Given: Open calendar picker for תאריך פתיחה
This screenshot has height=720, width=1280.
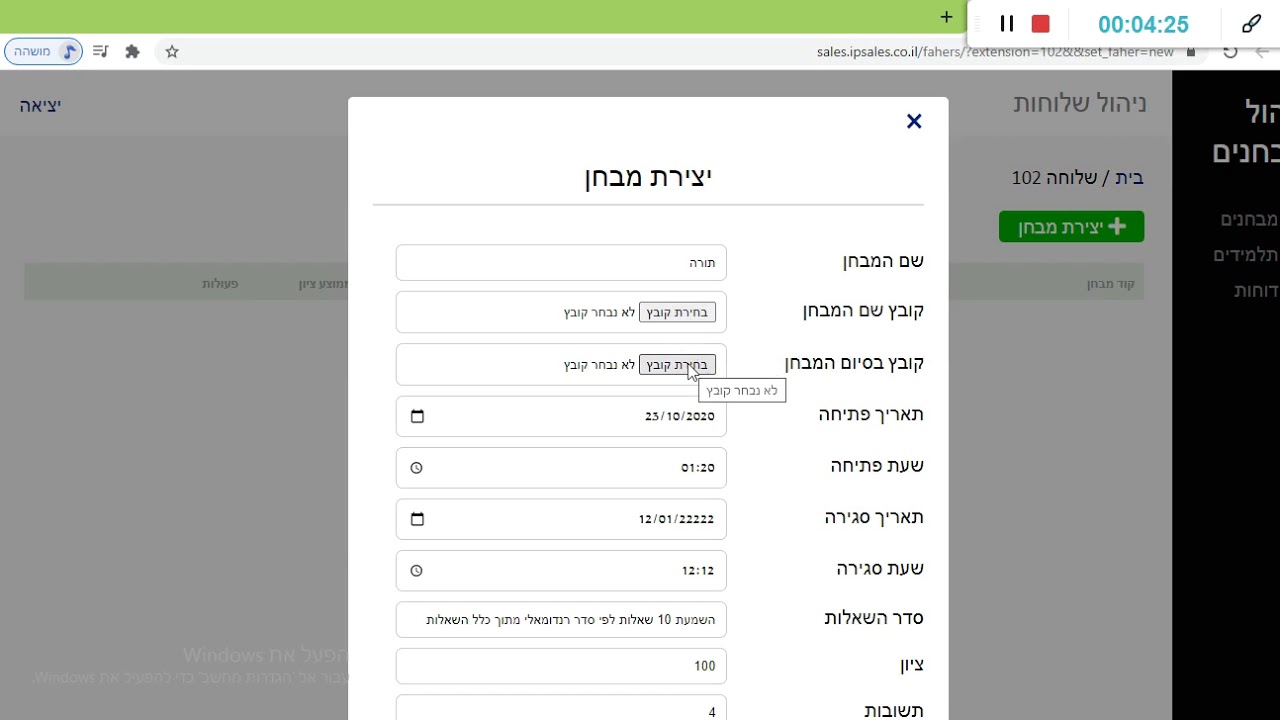Looking at the screenshot, I should (417, 416).
